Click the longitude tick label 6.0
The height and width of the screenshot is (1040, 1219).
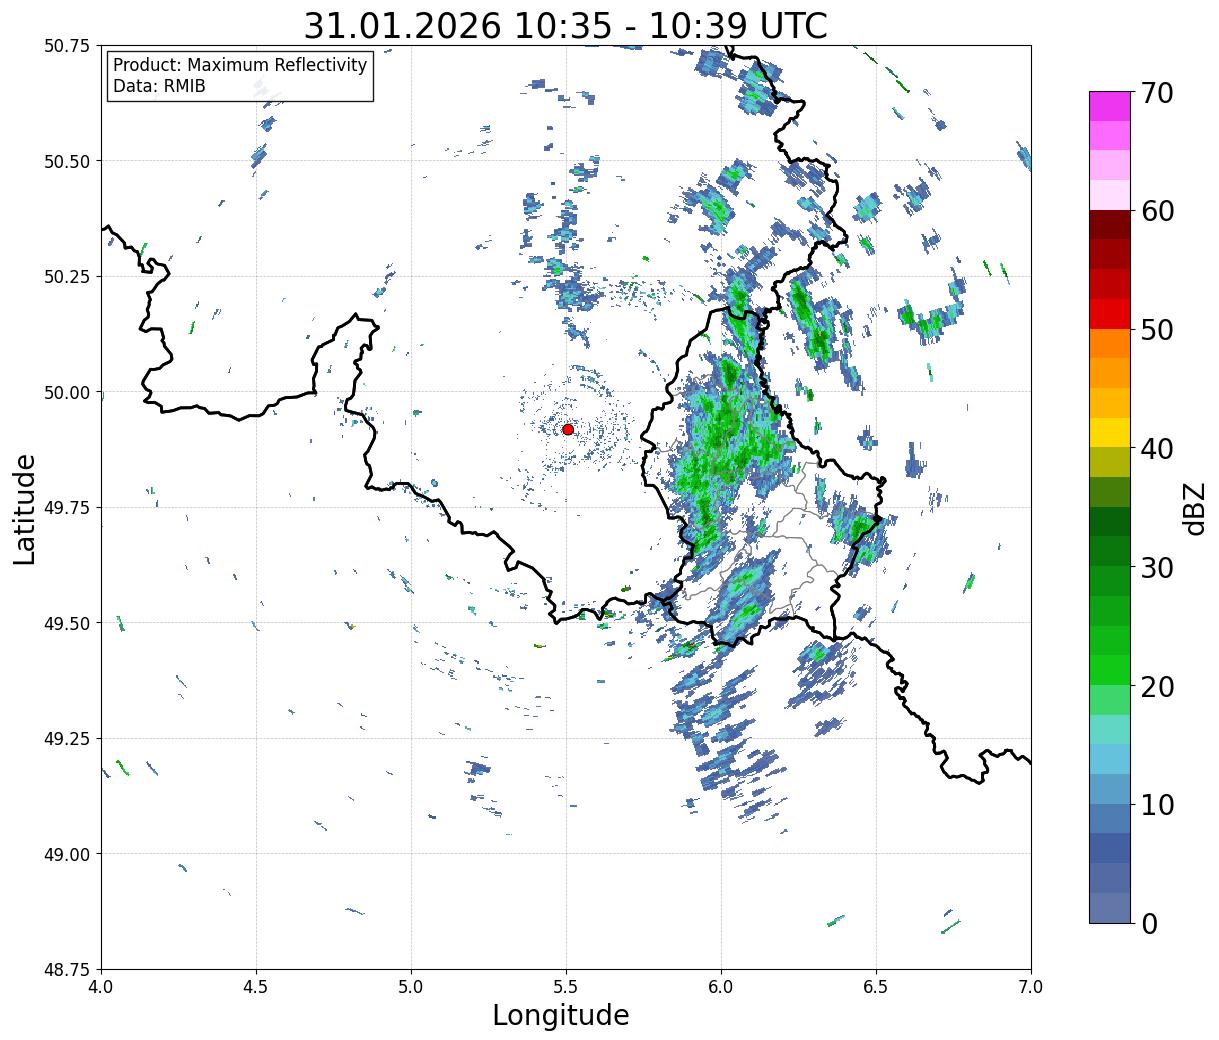click(x=722, y=987)
